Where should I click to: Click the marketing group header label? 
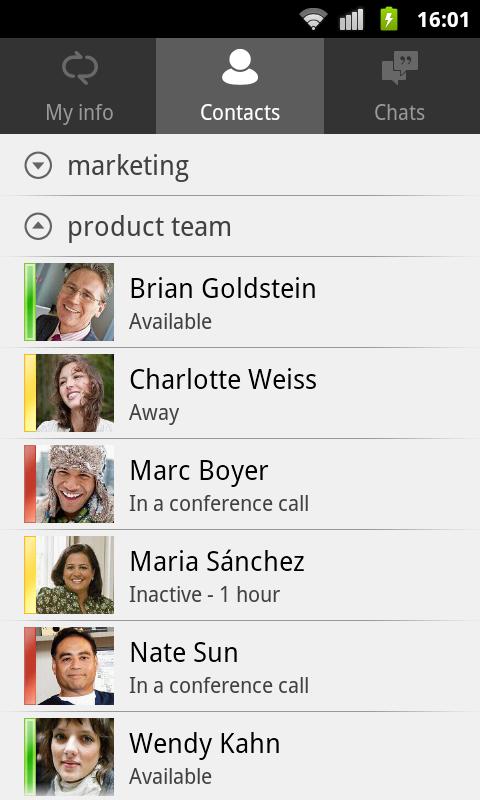(x=128, y=167)
